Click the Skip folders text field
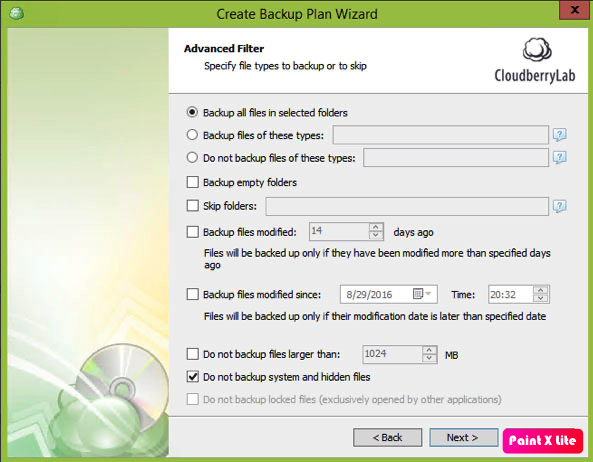The image size is (593, 462). click(407, 206)
